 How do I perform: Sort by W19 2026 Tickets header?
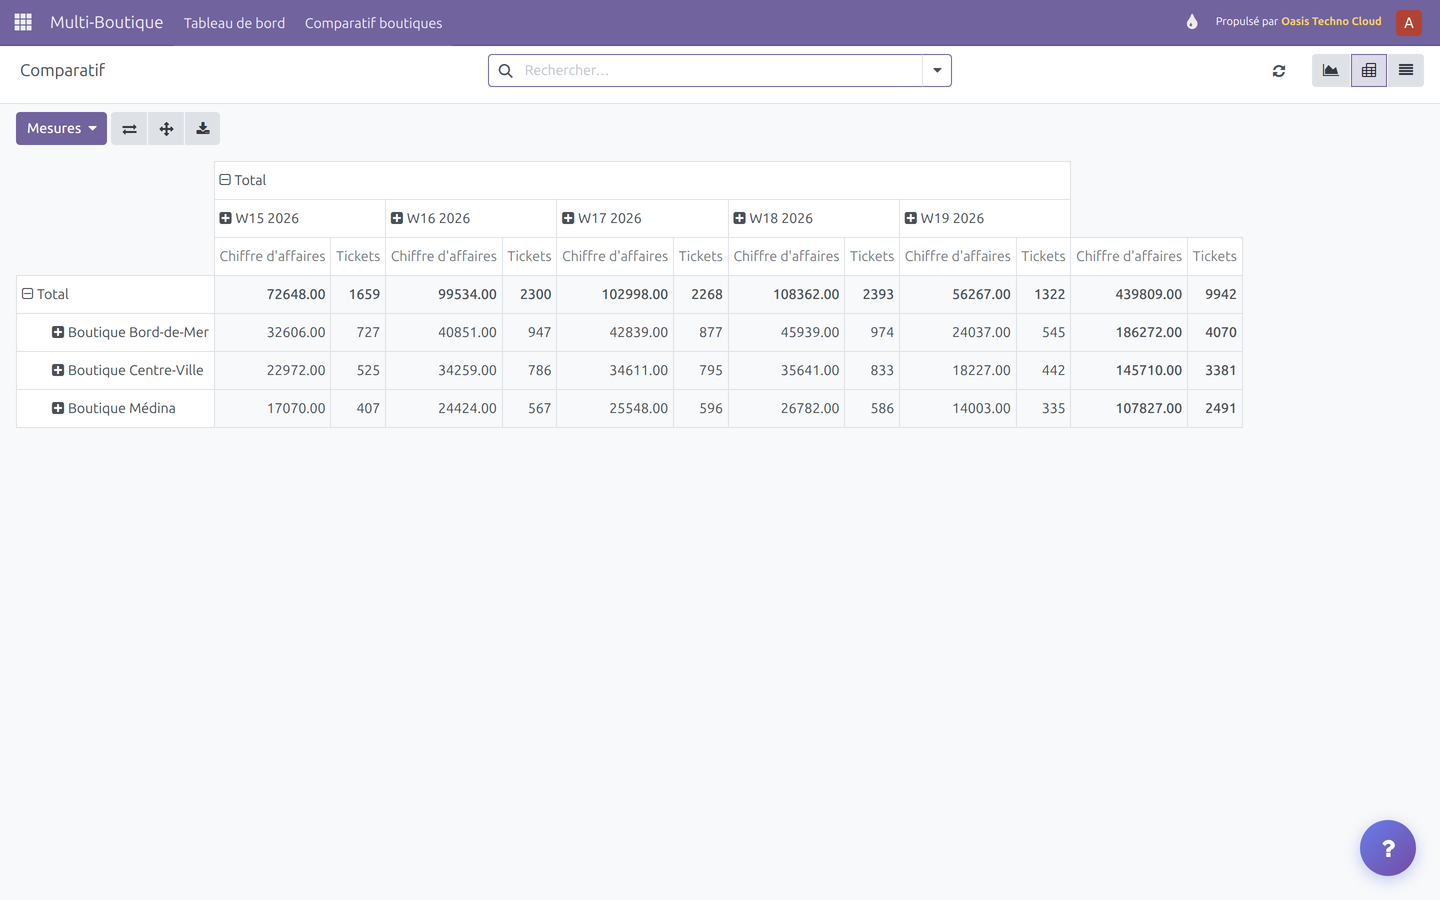coord(1043,256)
